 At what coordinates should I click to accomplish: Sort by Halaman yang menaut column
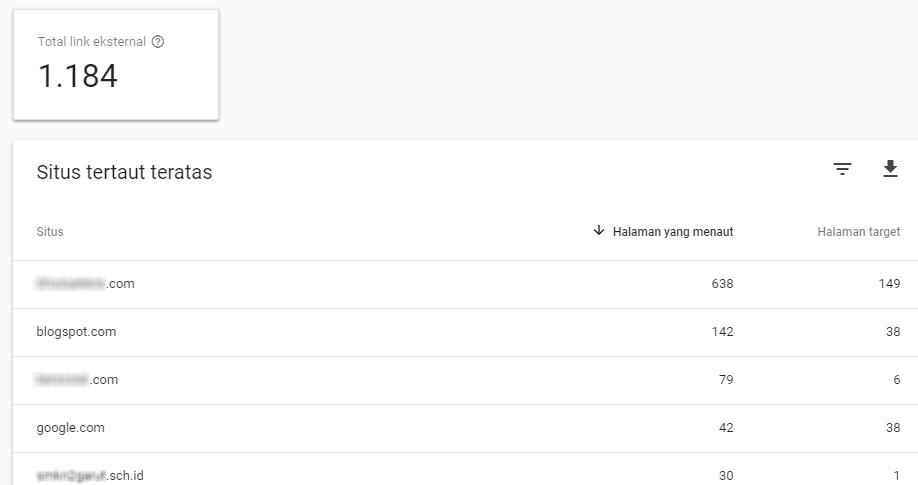tap(673, 232)
